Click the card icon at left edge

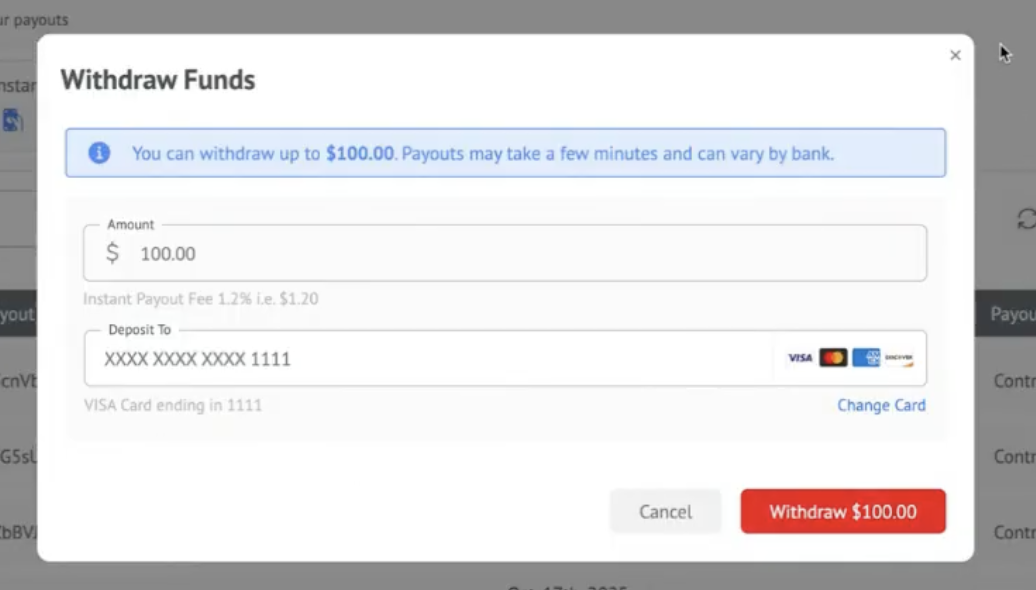pyautogui.click(x=12, y=121)
